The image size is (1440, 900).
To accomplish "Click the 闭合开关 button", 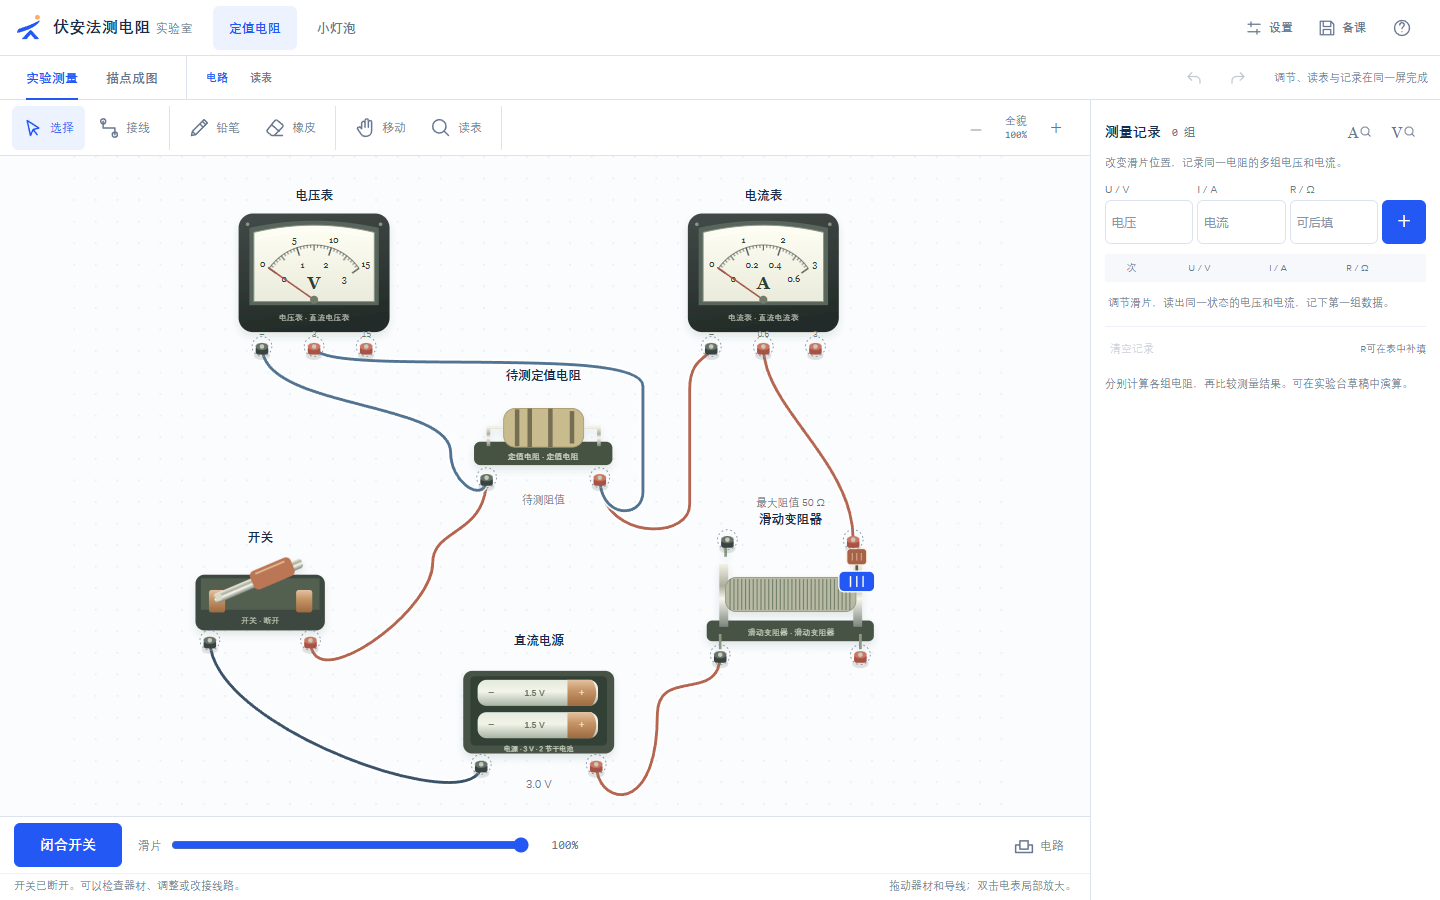I will pyautogui.click(x=68, y=845).
